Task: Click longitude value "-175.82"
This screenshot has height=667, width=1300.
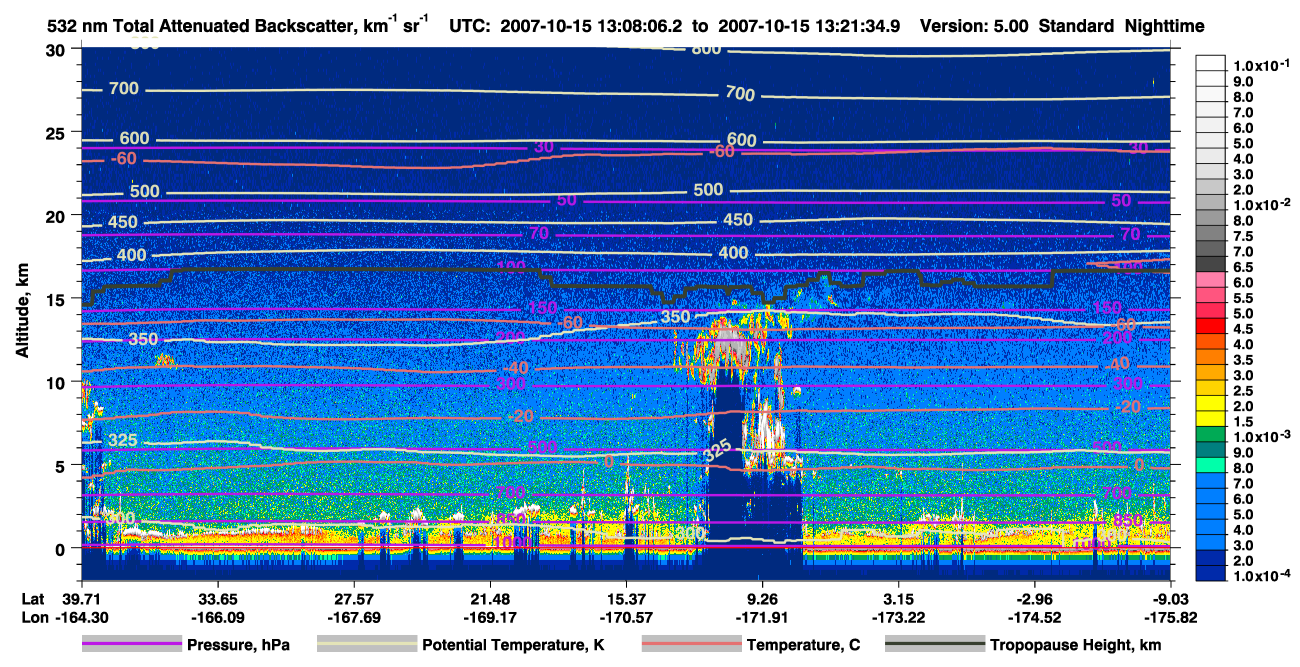Action: 1171,617
